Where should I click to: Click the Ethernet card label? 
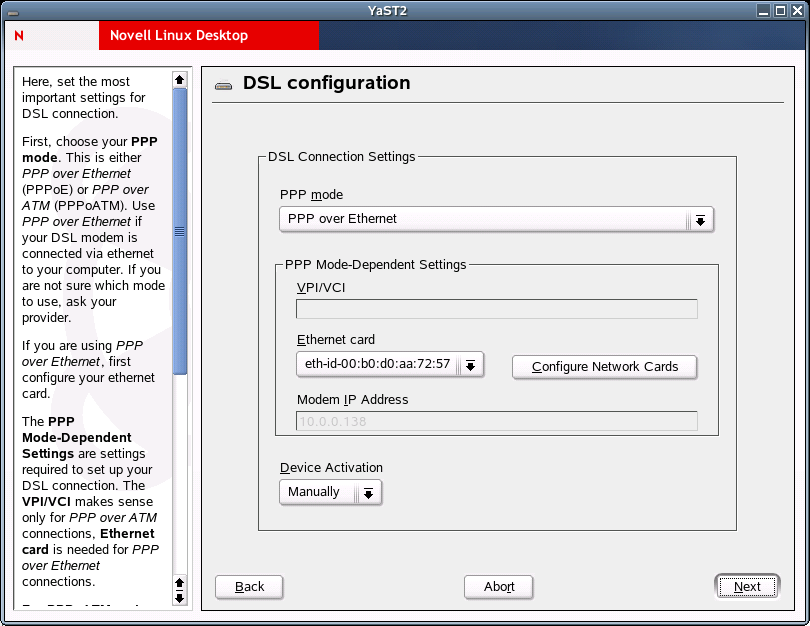tap(336, 340)
